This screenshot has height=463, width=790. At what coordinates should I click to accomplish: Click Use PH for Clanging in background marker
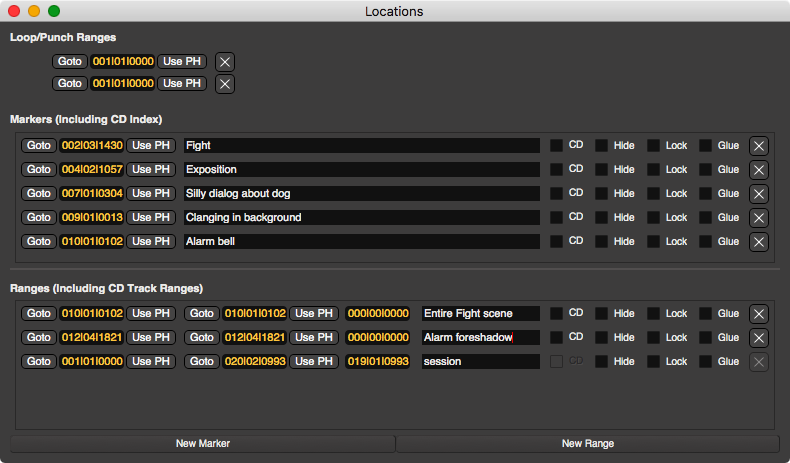click(152, 218)
